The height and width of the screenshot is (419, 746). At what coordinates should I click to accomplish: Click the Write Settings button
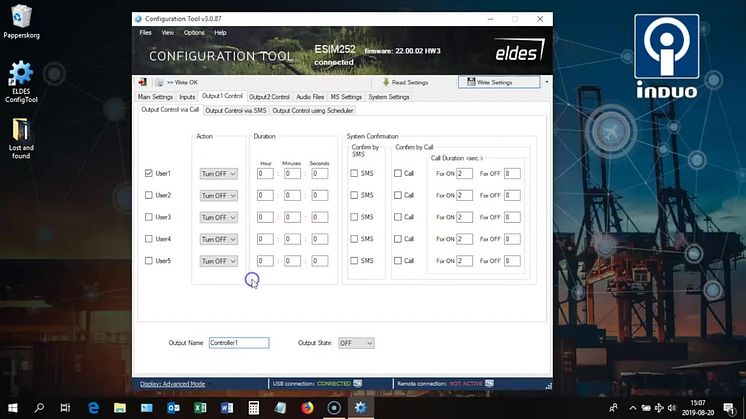point(499,82)
